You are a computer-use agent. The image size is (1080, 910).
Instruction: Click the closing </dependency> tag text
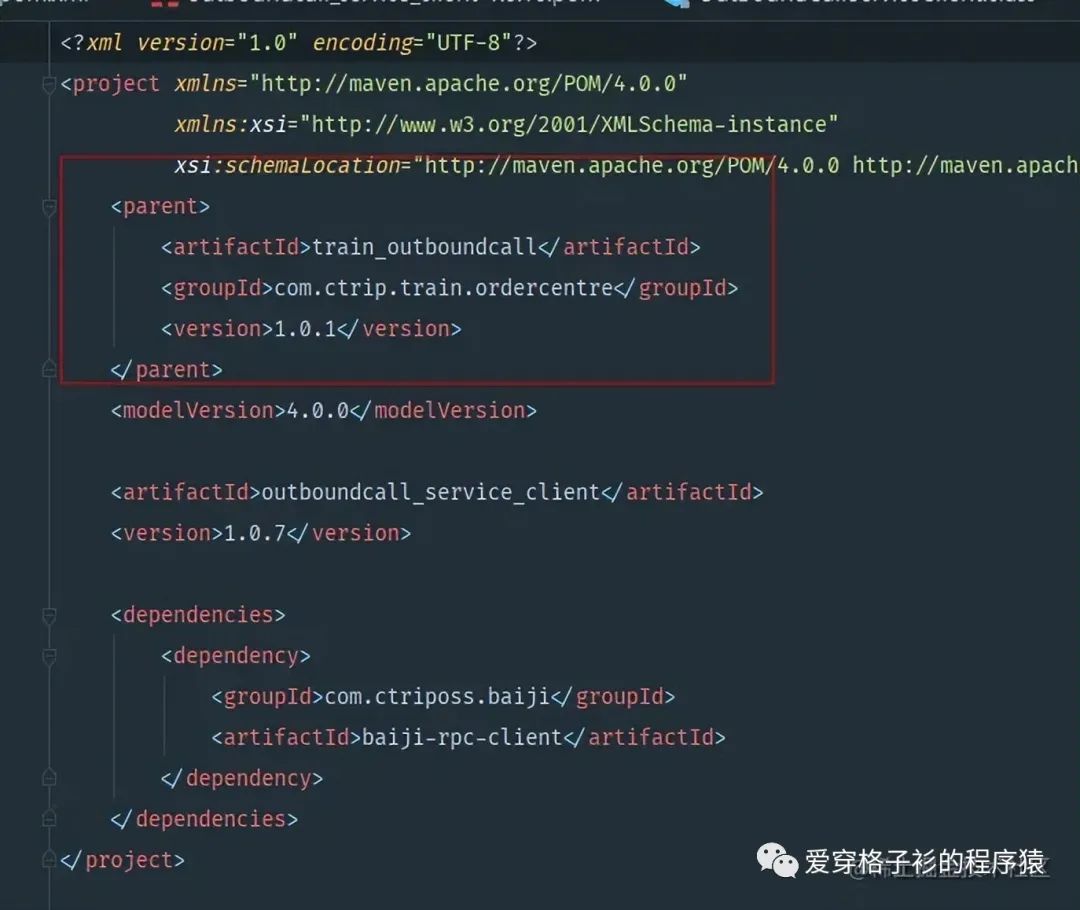(242, 778)
